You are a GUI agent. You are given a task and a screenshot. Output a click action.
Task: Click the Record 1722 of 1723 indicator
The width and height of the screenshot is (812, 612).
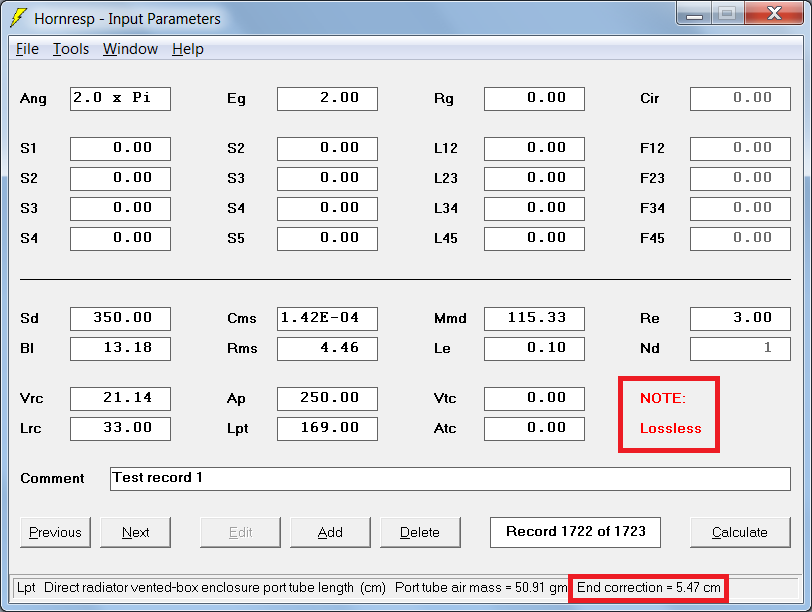(x=575, y=532)
